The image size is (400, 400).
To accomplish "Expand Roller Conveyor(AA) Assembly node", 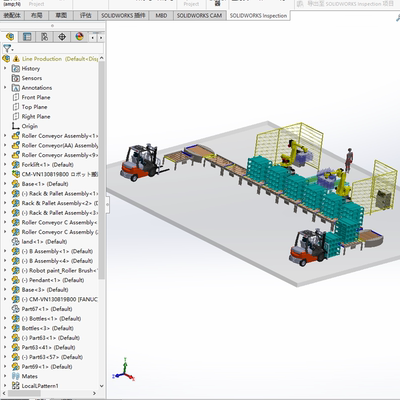I will [5, 146].
